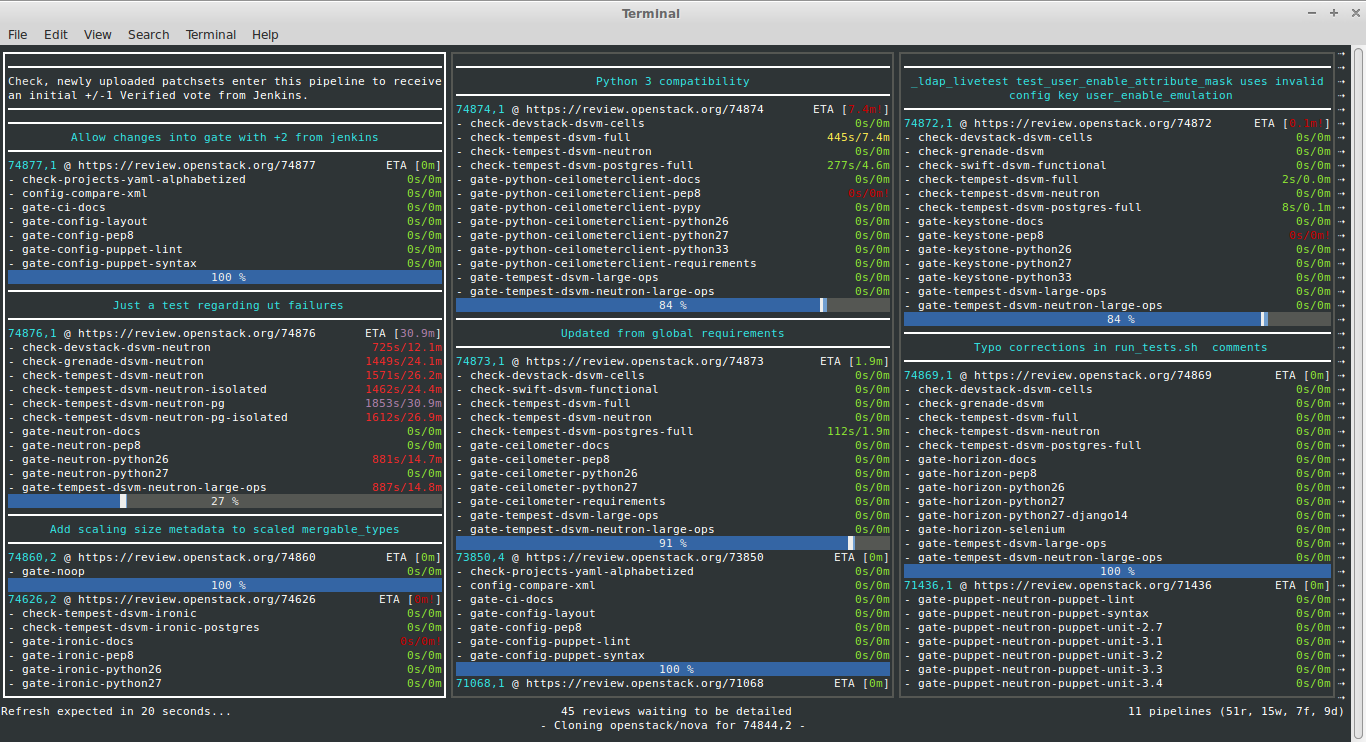1366x742 pixels.
Task: Open the Help menu
Action: point(265,34)
